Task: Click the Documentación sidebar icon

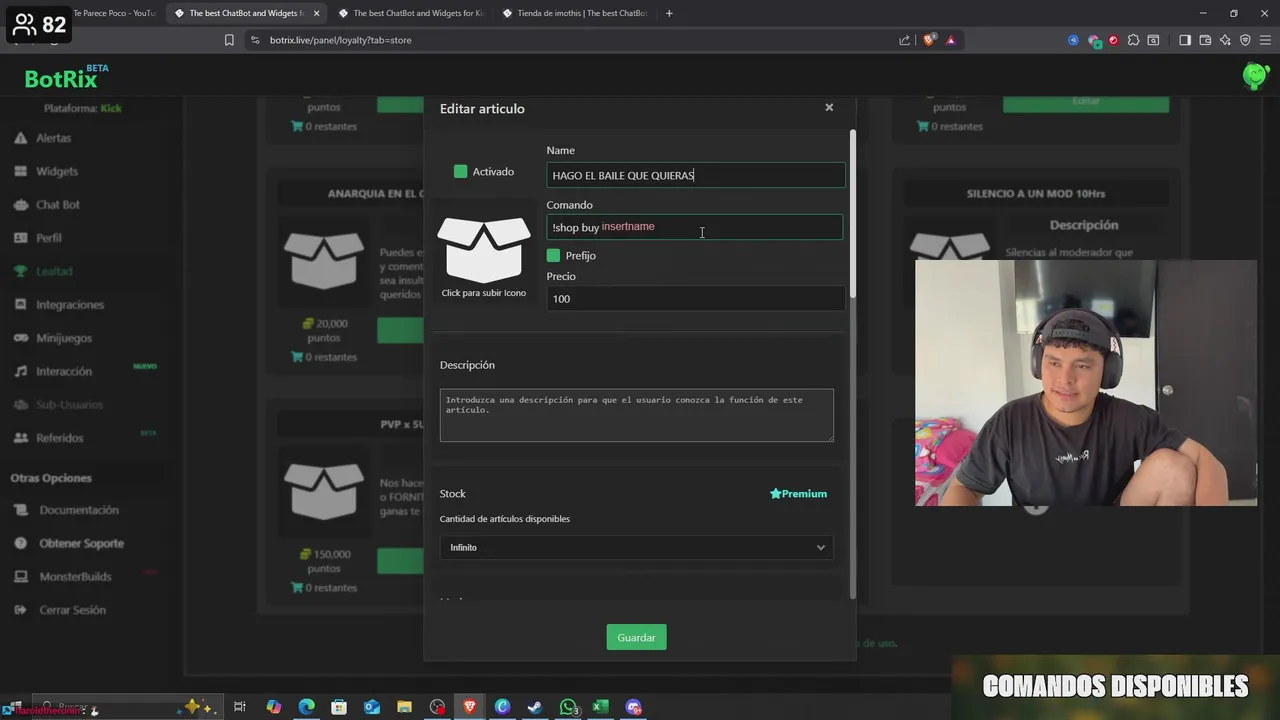Action: 20,510
